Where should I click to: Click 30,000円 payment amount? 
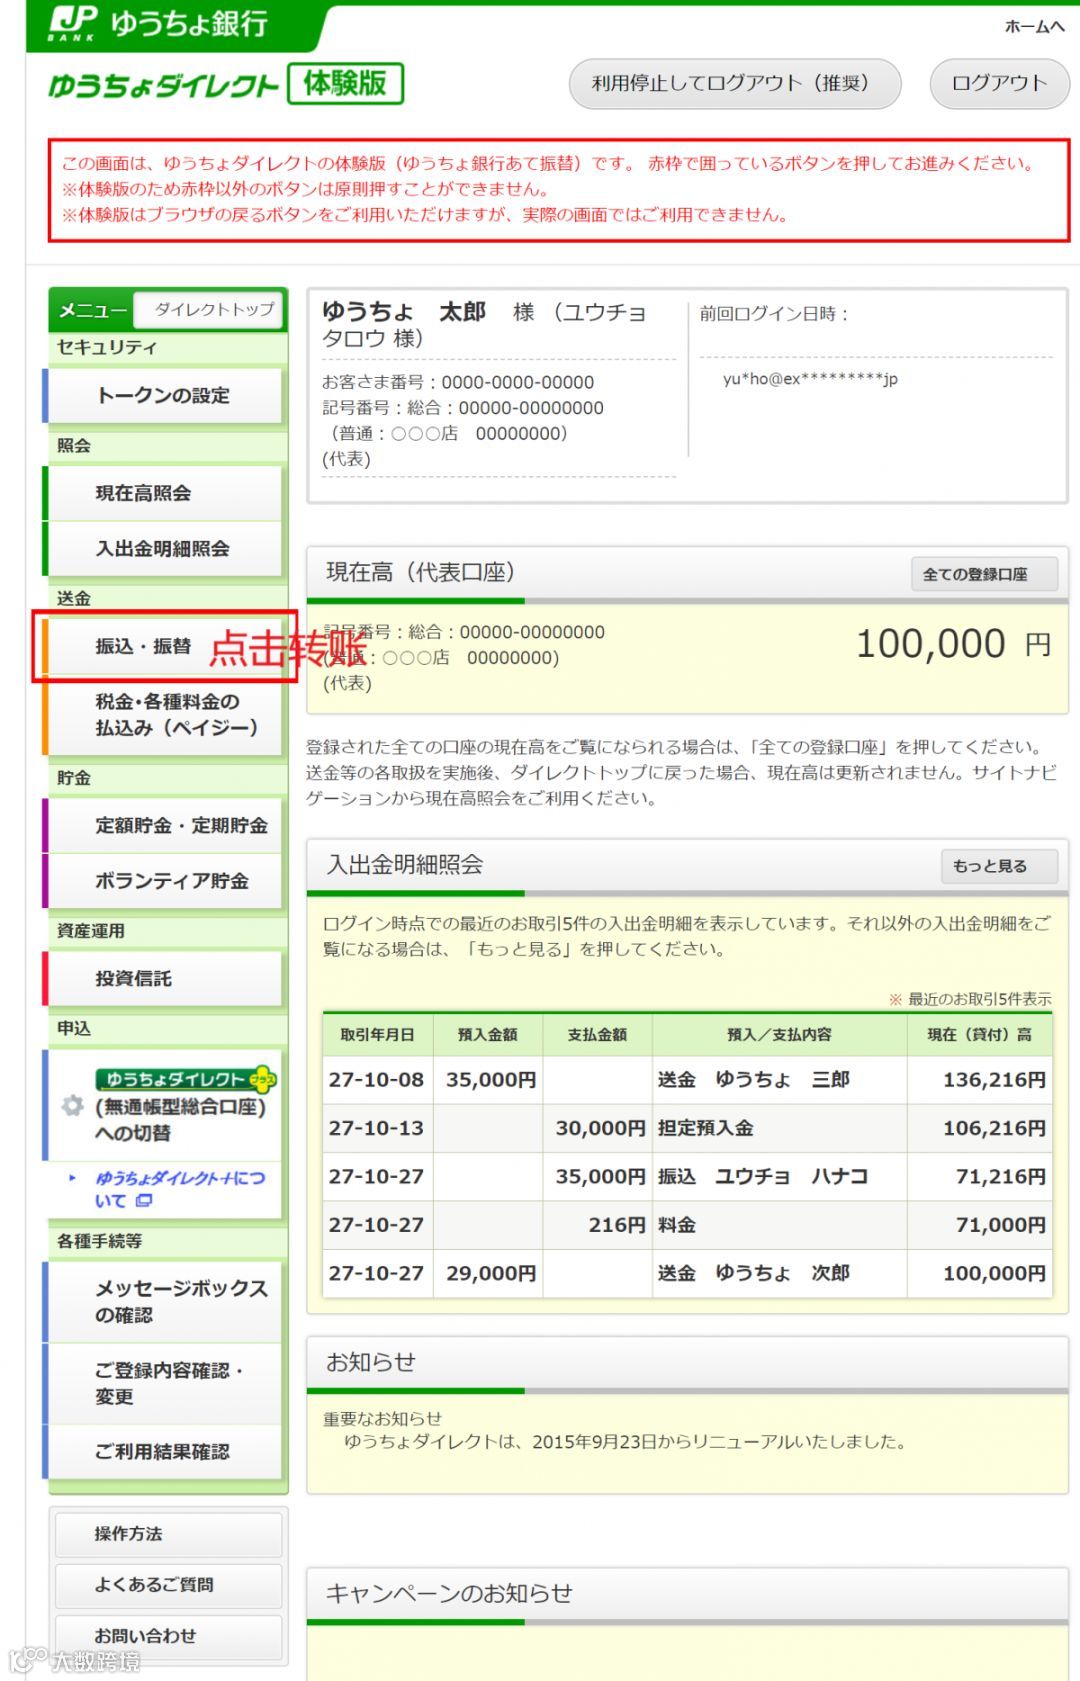[600, 1128]
